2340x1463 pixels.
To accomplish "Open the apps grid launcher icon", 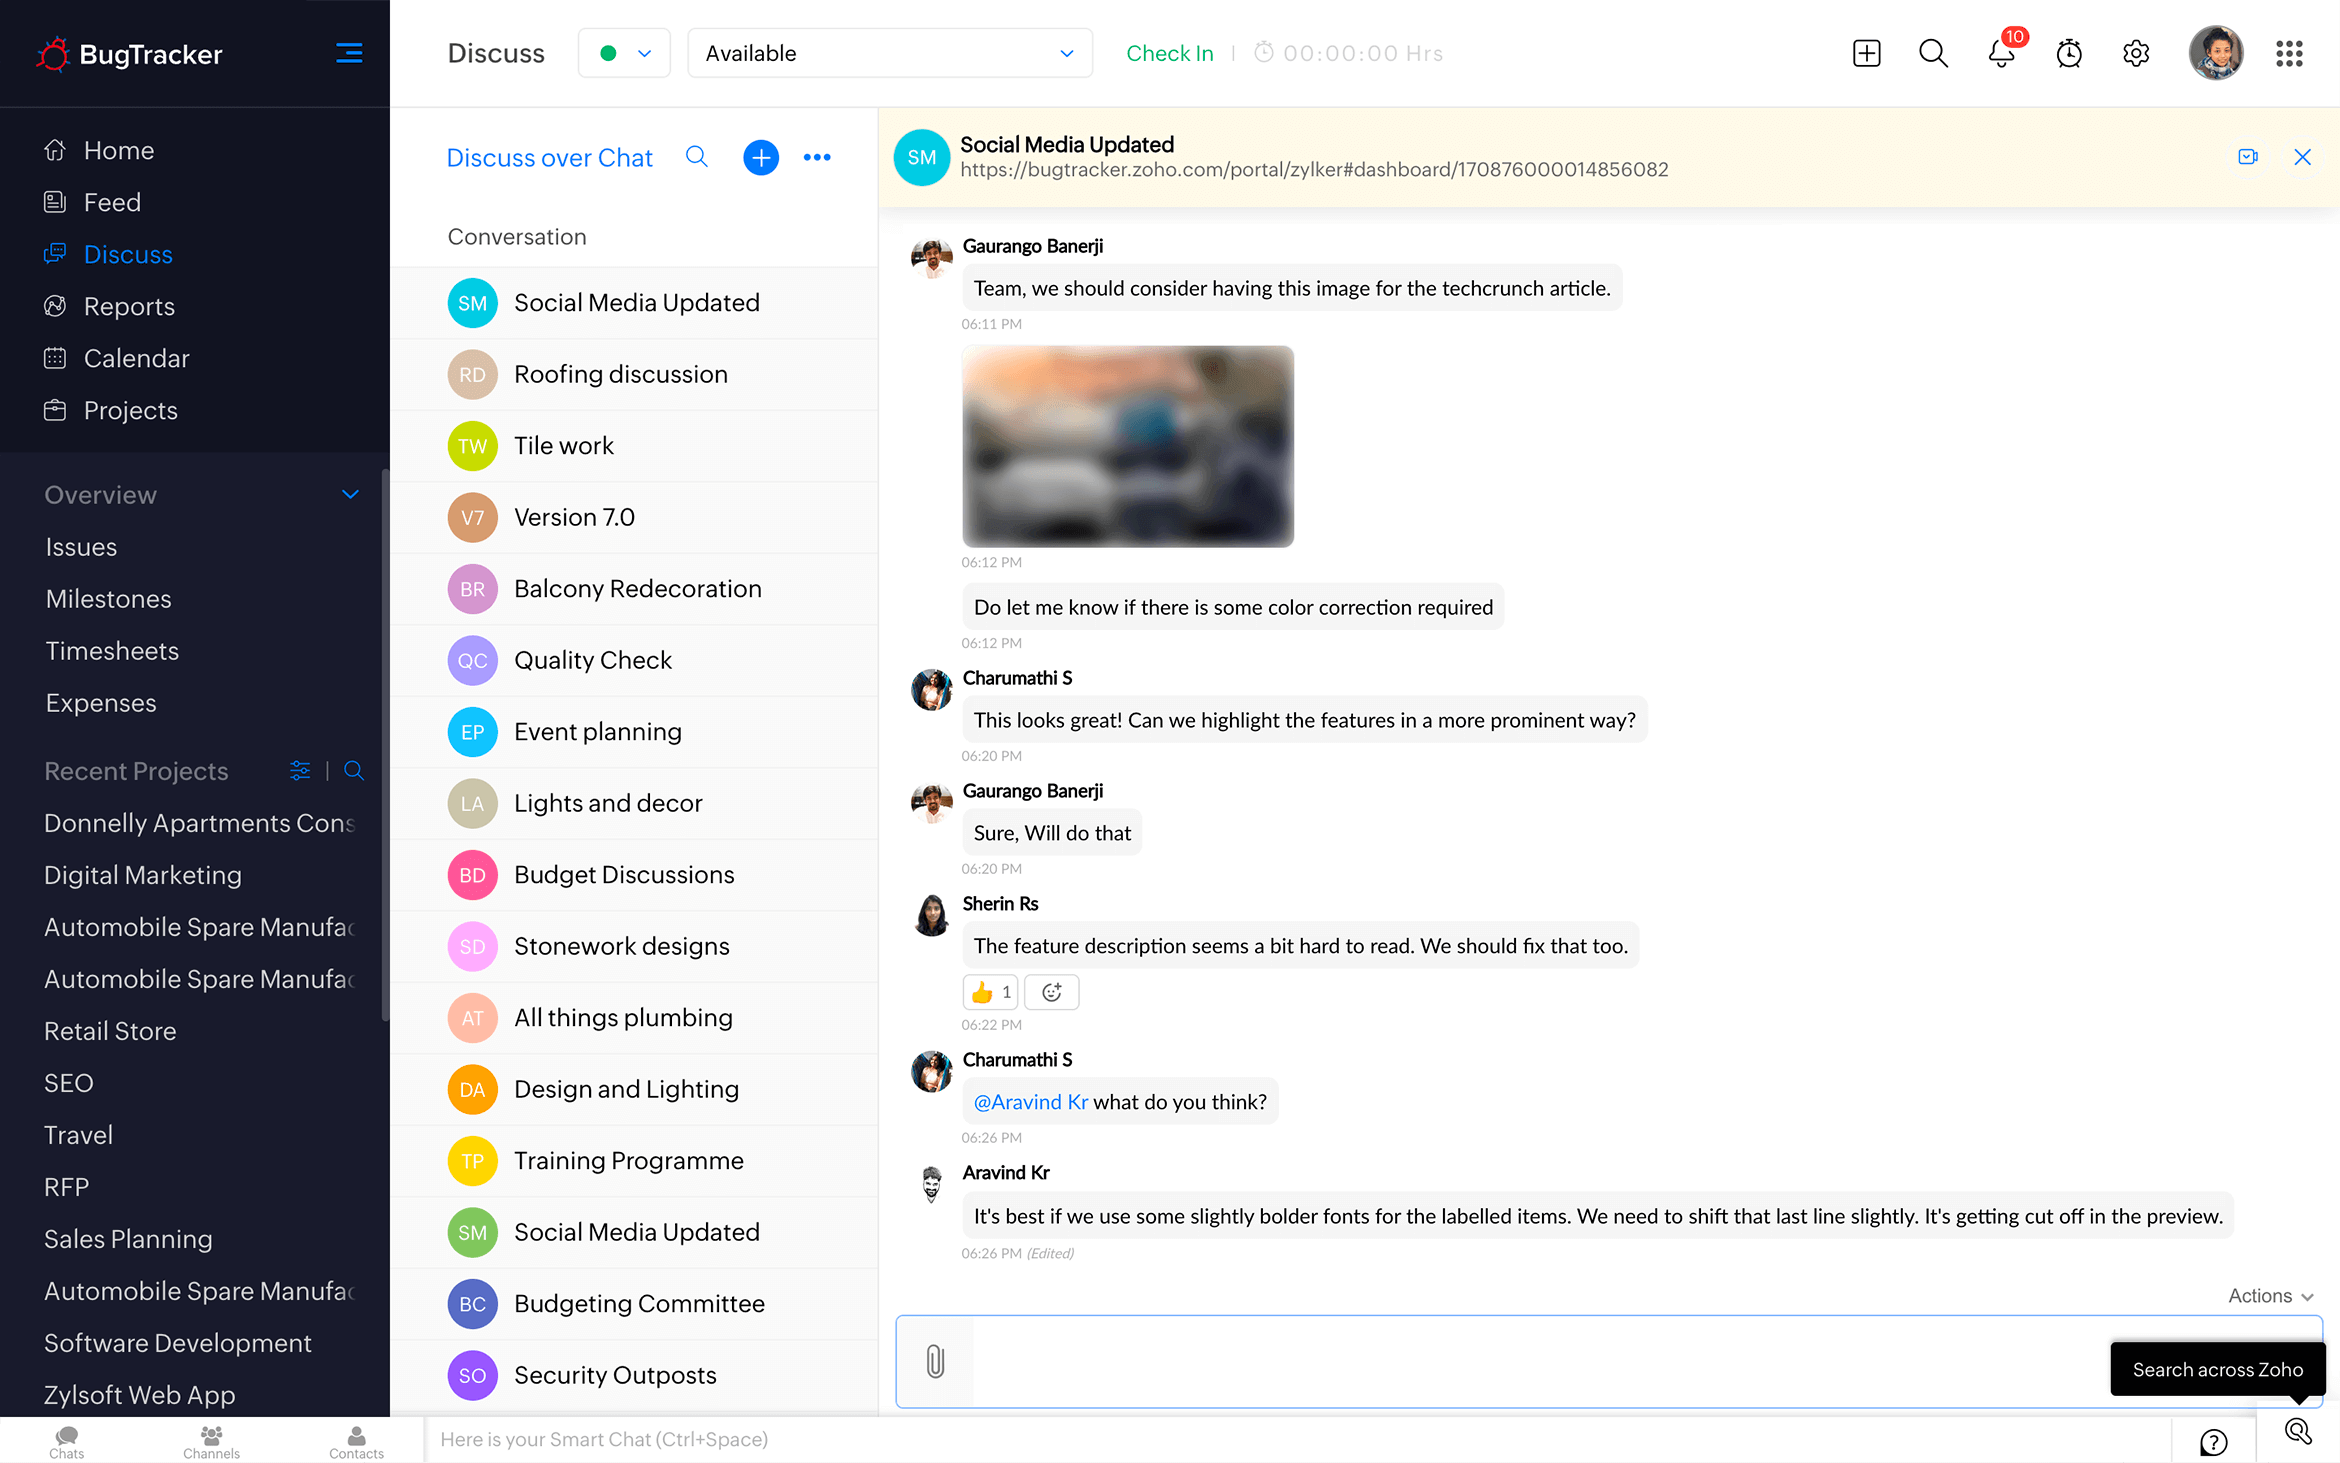I will click(2289, 53).
